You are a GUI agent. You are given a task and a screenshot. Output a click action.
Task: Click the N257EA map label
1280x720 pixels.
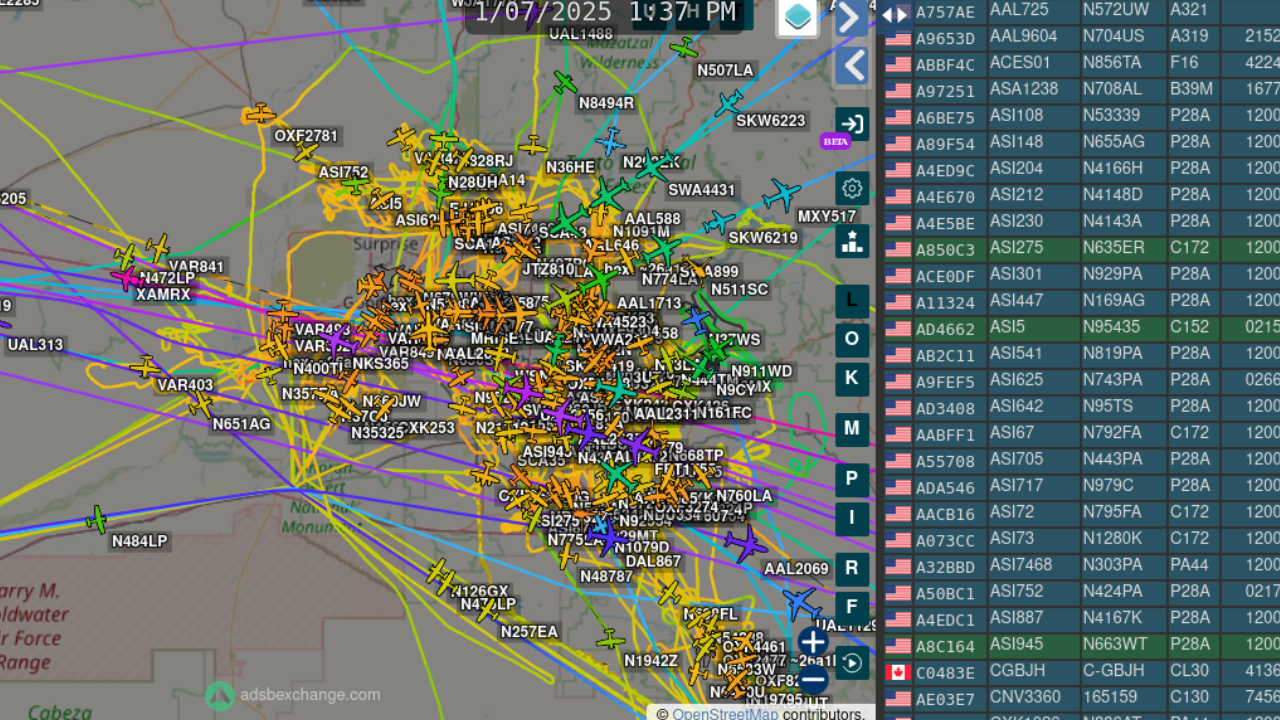point(529,631)
